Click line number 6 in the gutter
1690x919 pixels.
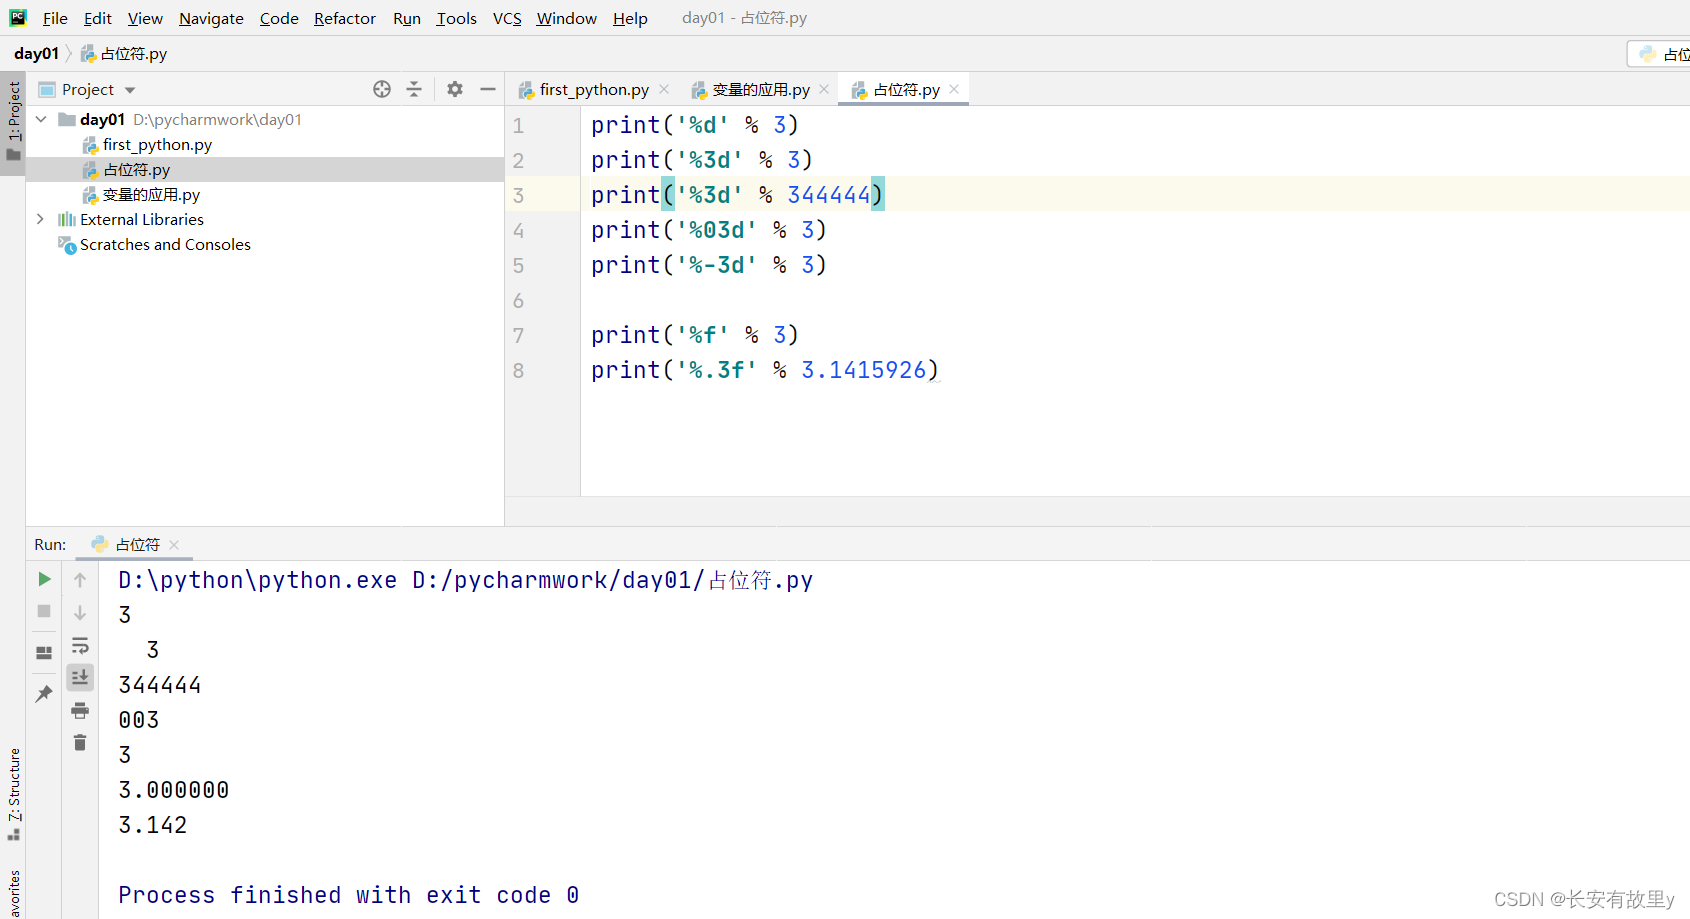(x=518, y=301)
